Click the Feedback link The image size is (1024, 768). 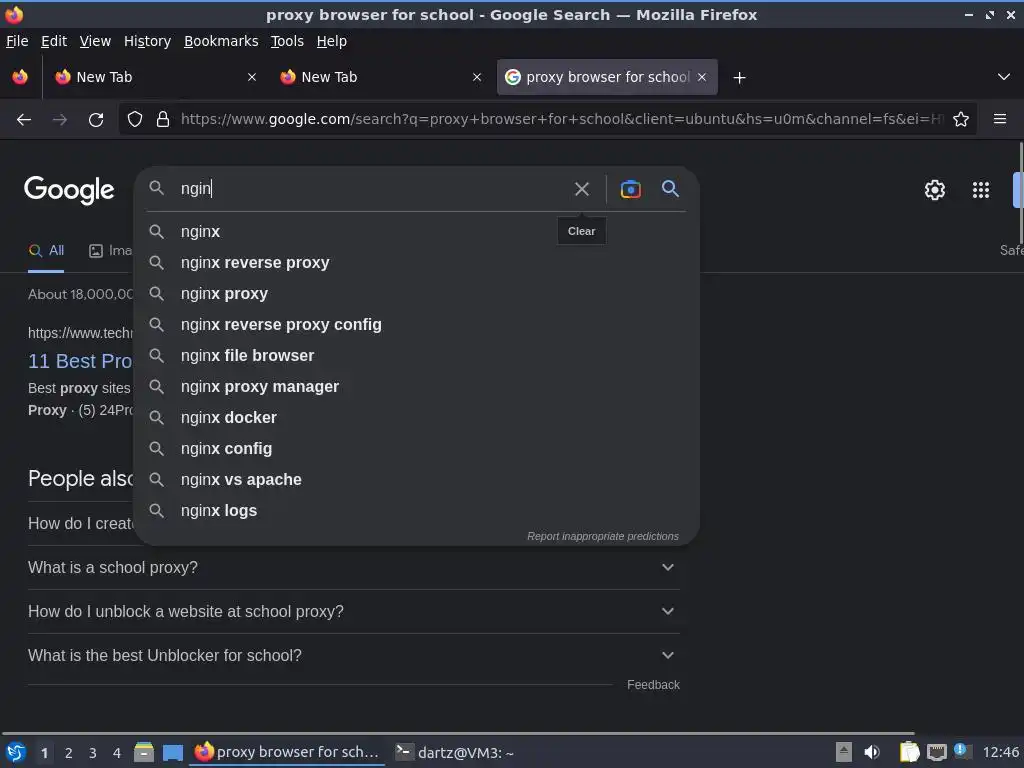(x=653, y=685)
